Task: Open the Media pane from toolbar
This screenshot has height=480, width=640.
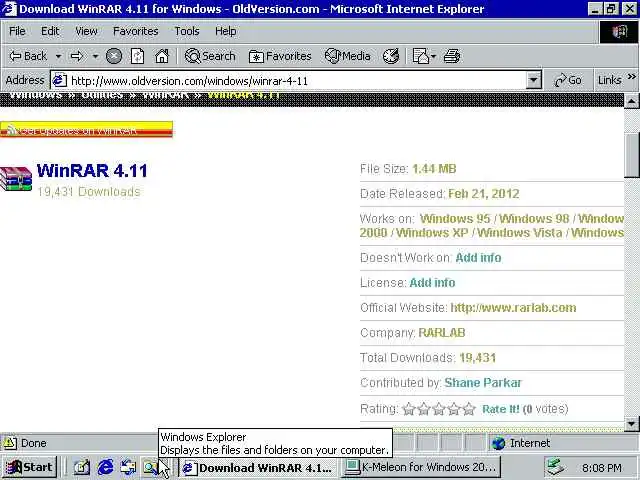Action: pyautogui.click(x=347, y=56)
